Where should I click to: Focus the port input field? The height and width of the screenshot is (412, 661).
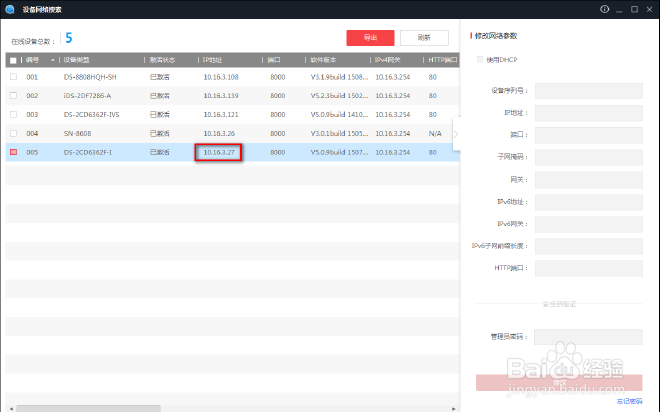pos(588,135)
